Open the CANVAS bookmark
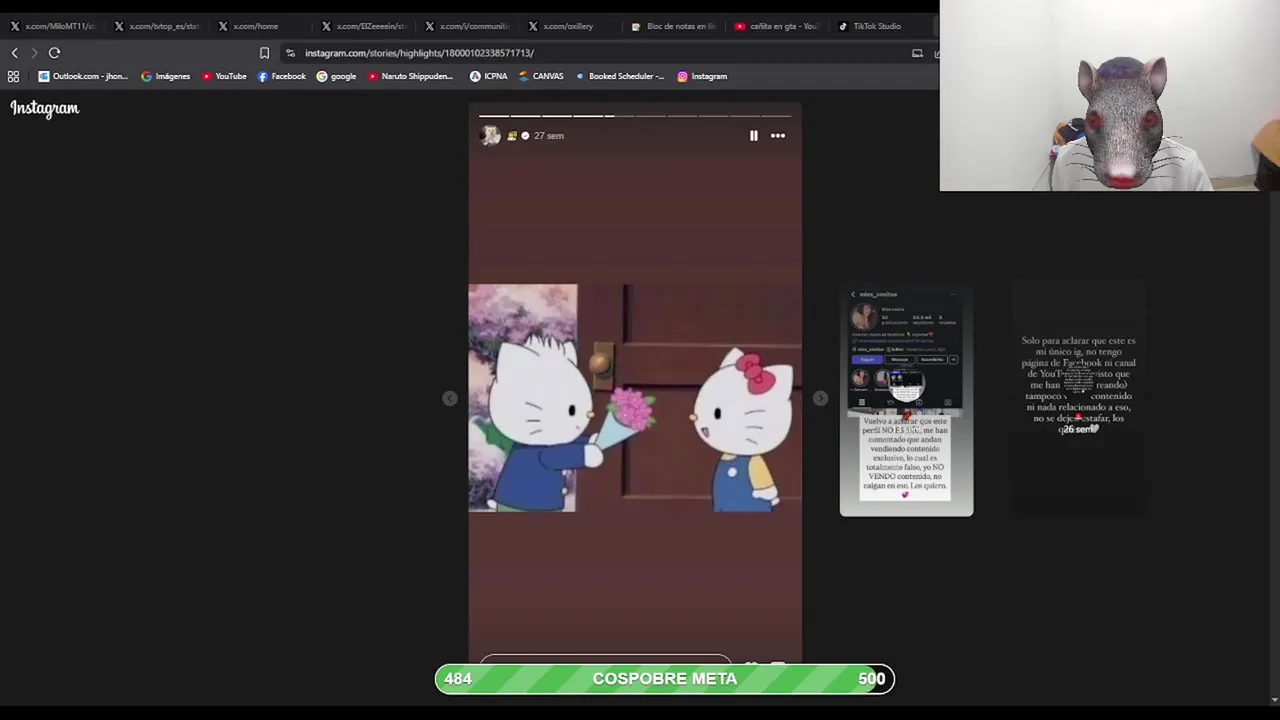 click(x=541, y=76)
